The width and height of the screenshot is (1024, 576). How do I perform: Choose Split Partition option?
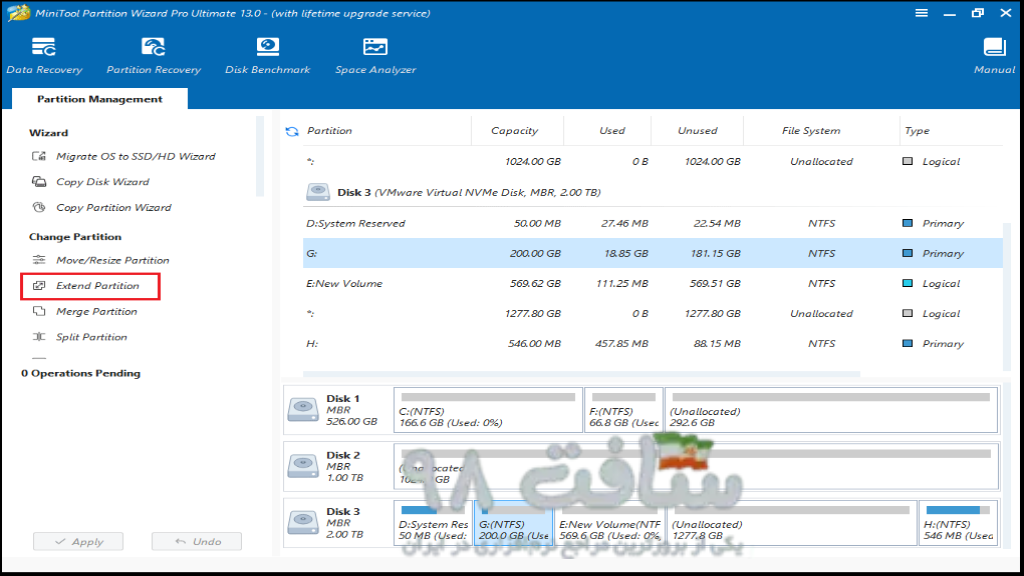coord(91,336)
